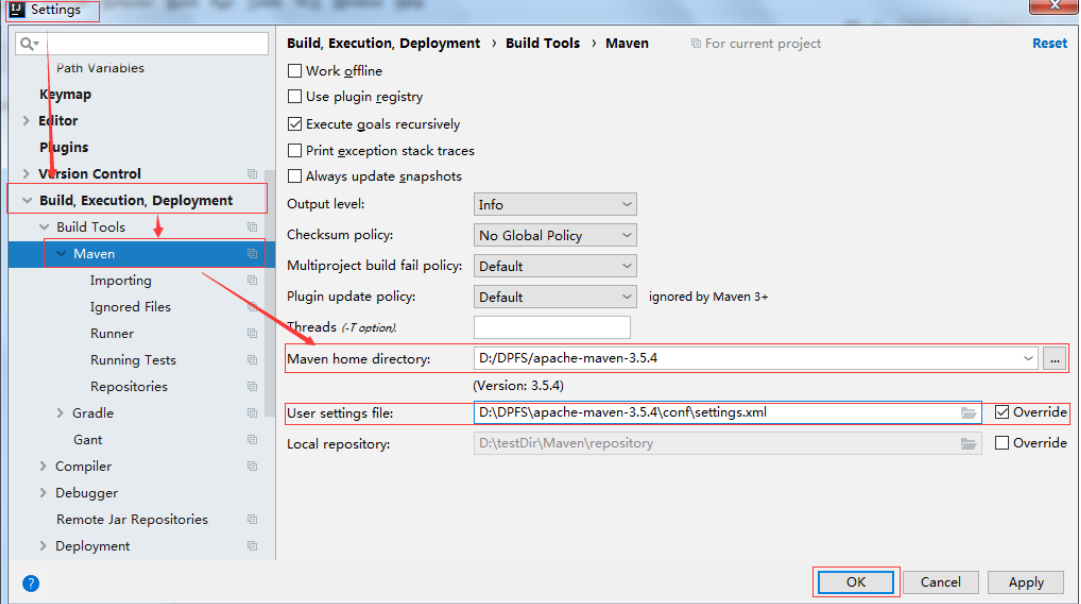Open Repositories under Maven
This screenshot has width=1081, height=604.
[x=129, y=387]
